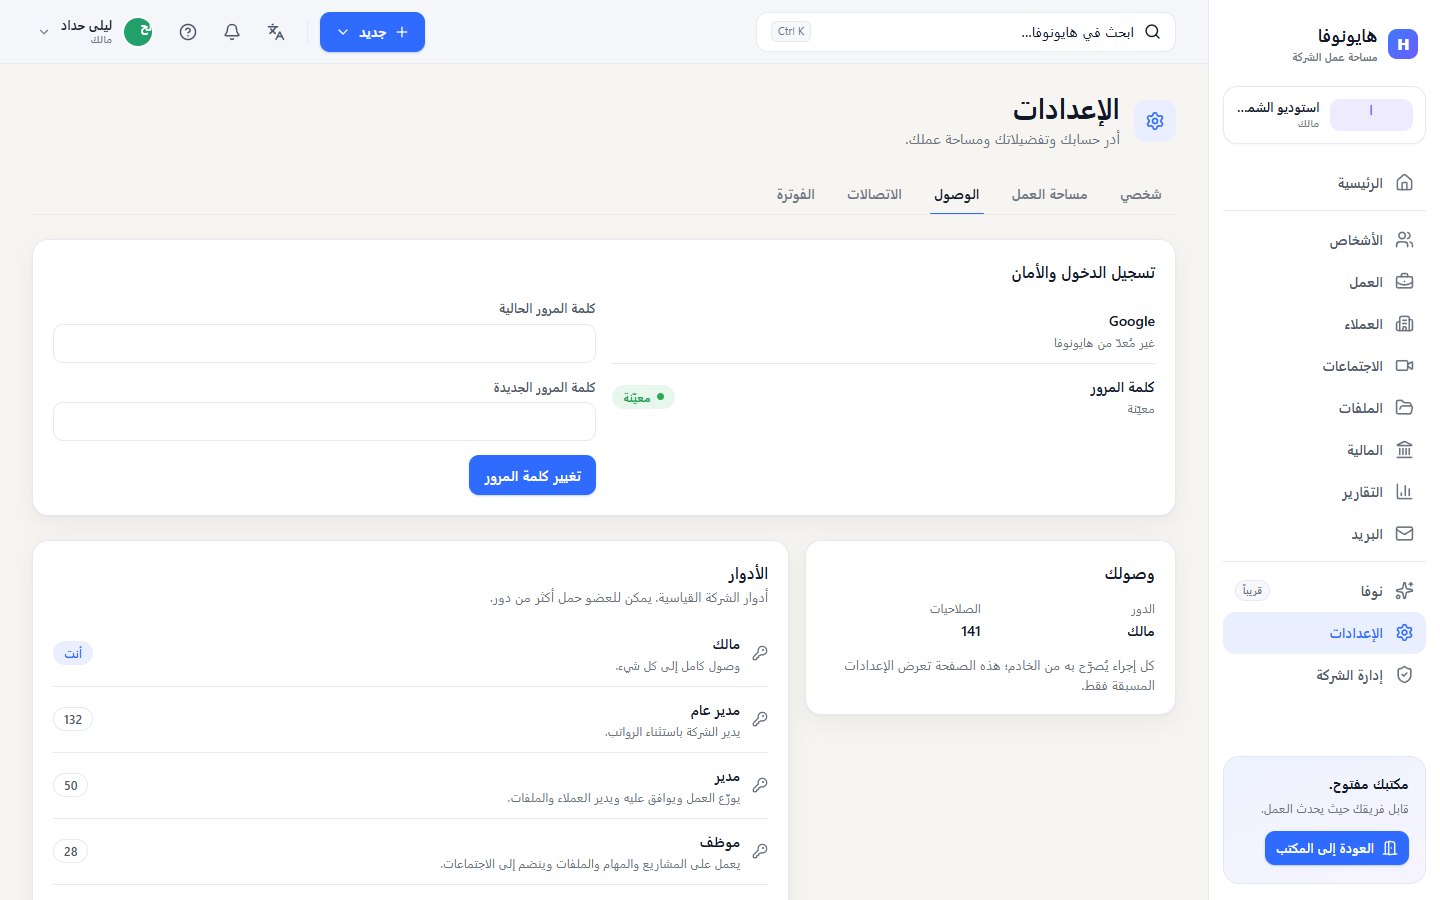Focus the كلمة المرور الحالية field
This screenshot has width=1440, height=900.
(x=324, y=343)
